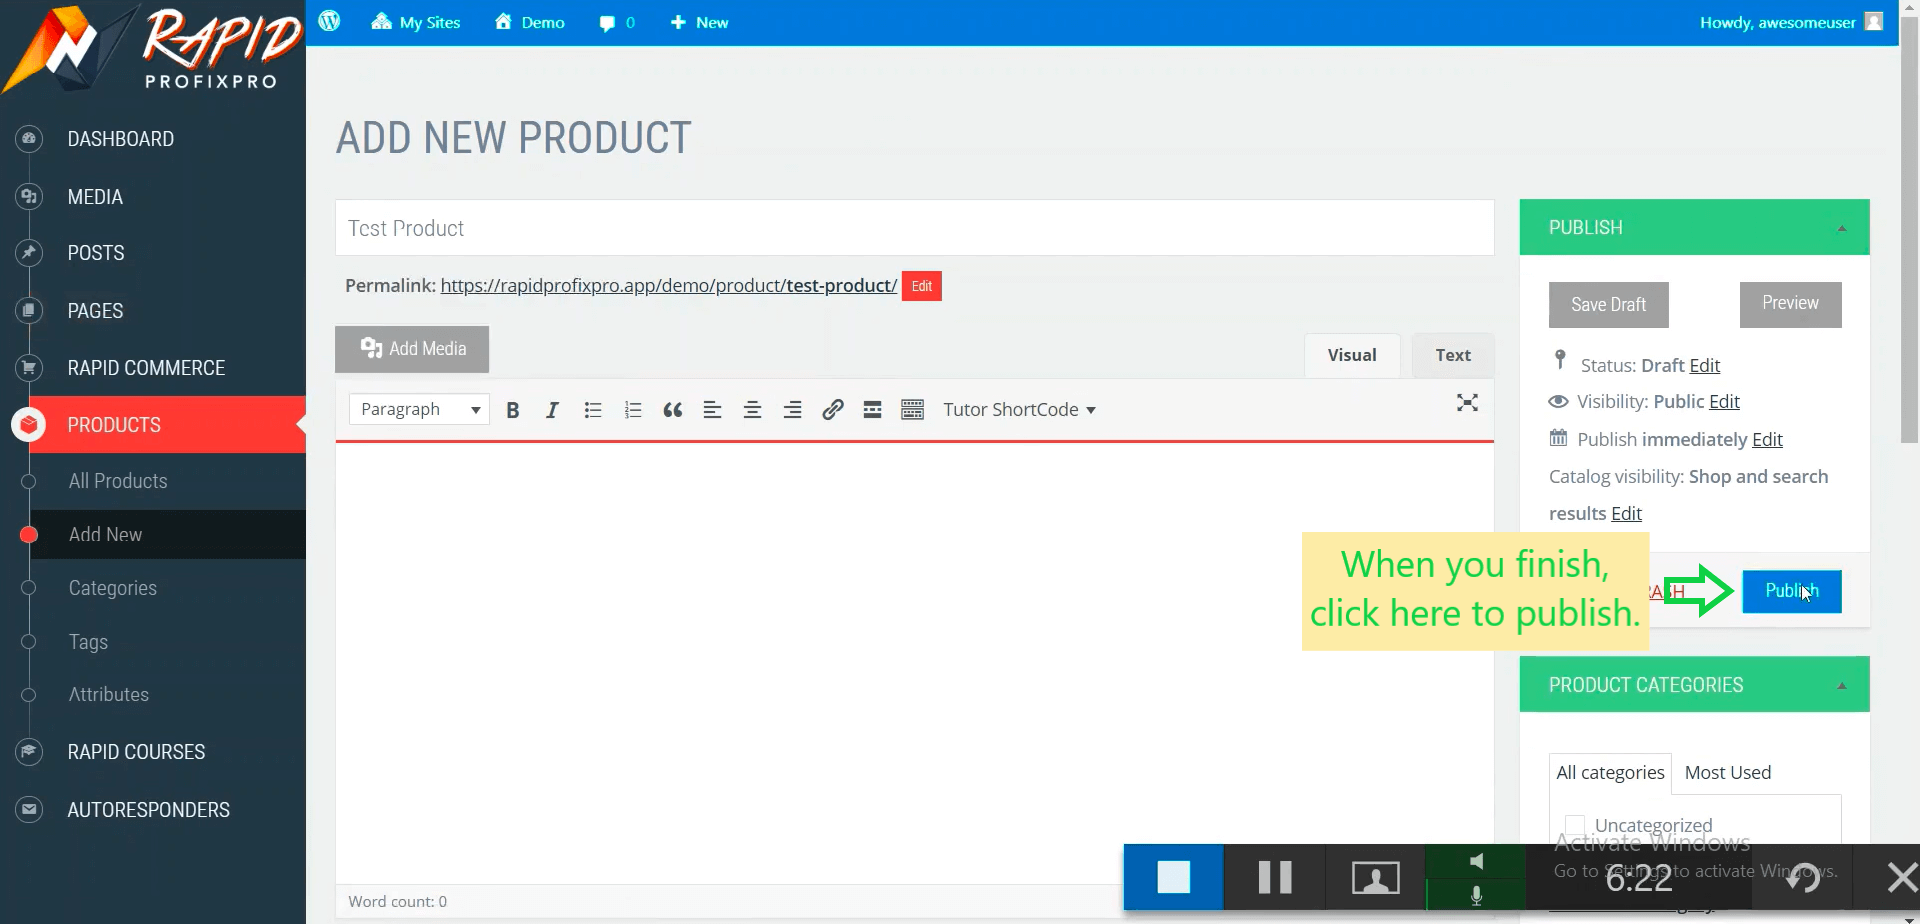Insert a blockquote

(673, 410)
